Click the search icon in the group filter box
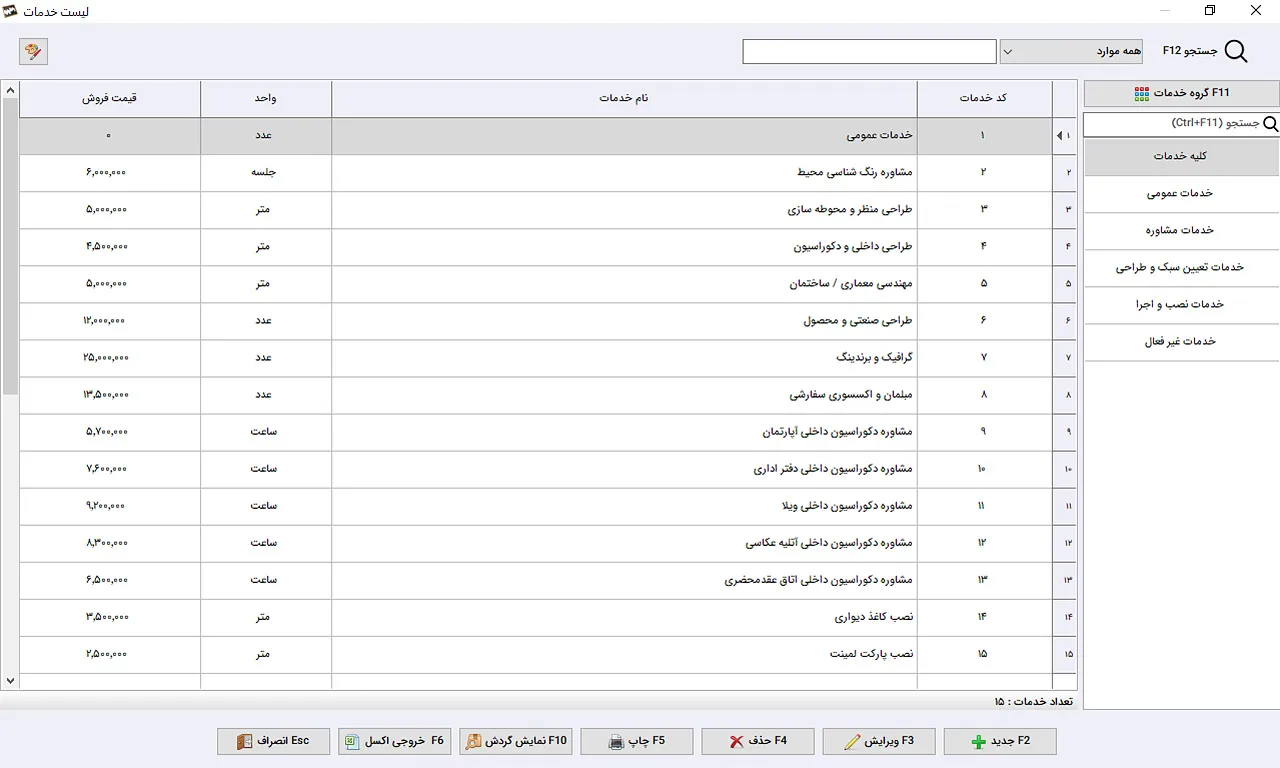Screen dimensions: 1280x768 click(1270, 124)
